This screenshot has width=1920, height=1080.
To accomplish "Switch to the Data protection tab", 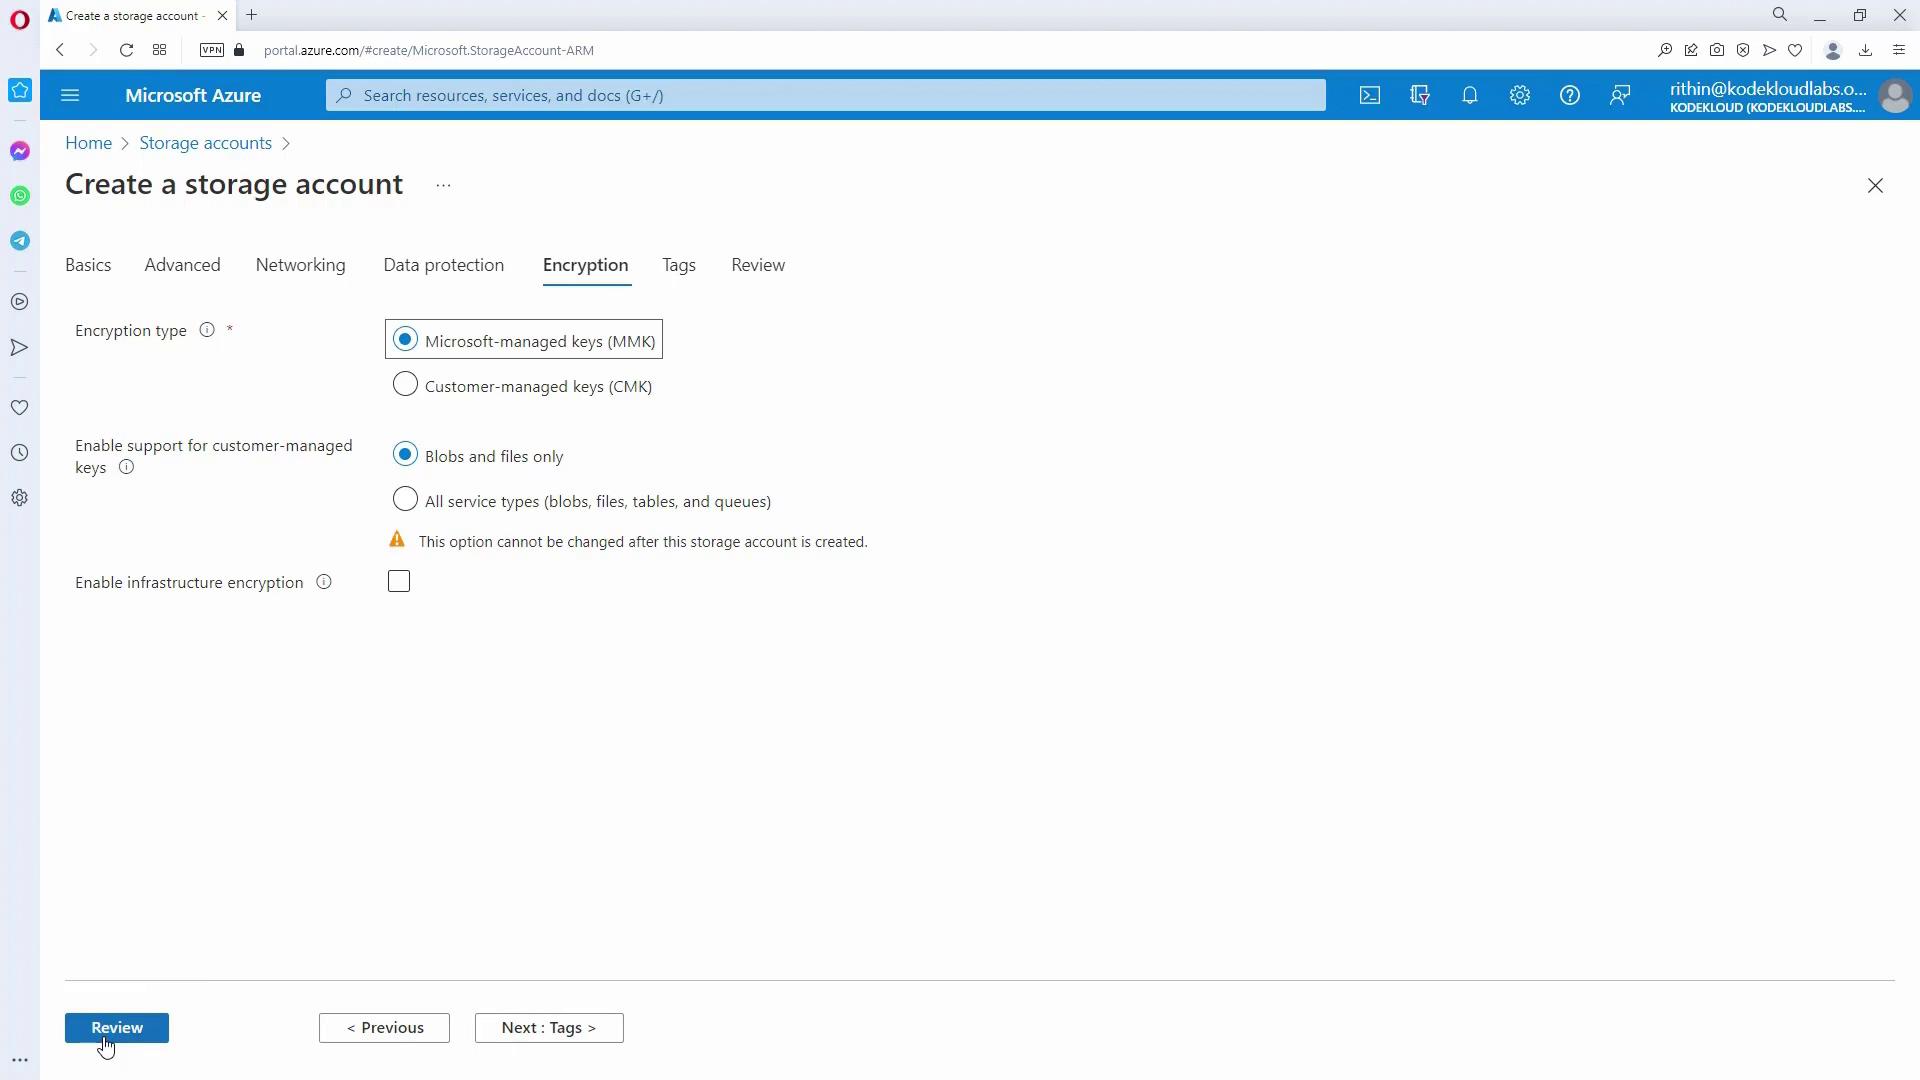I will pyautogui.click(x=443, y=265).
